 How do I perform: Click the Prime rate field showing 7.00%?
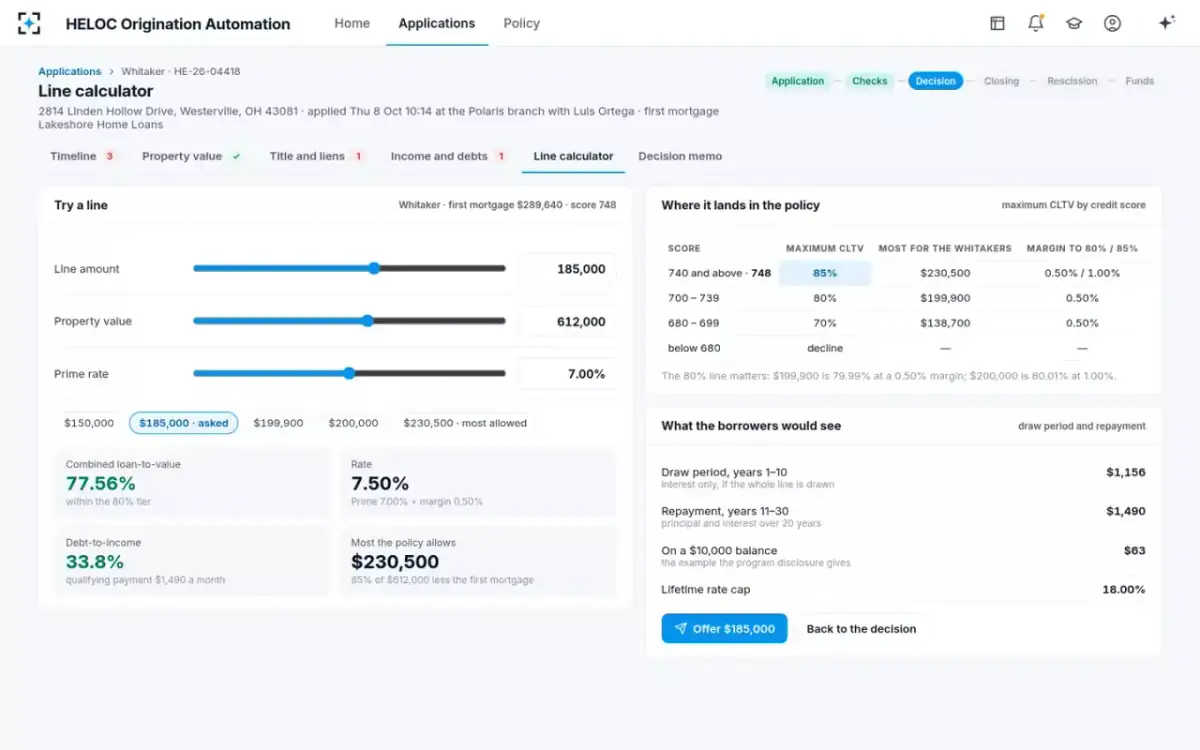click(567, 374)
